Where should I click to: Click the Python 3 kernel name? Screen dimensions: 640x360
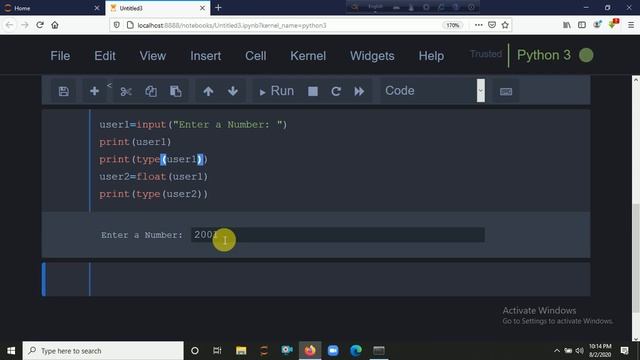(544, 55)
